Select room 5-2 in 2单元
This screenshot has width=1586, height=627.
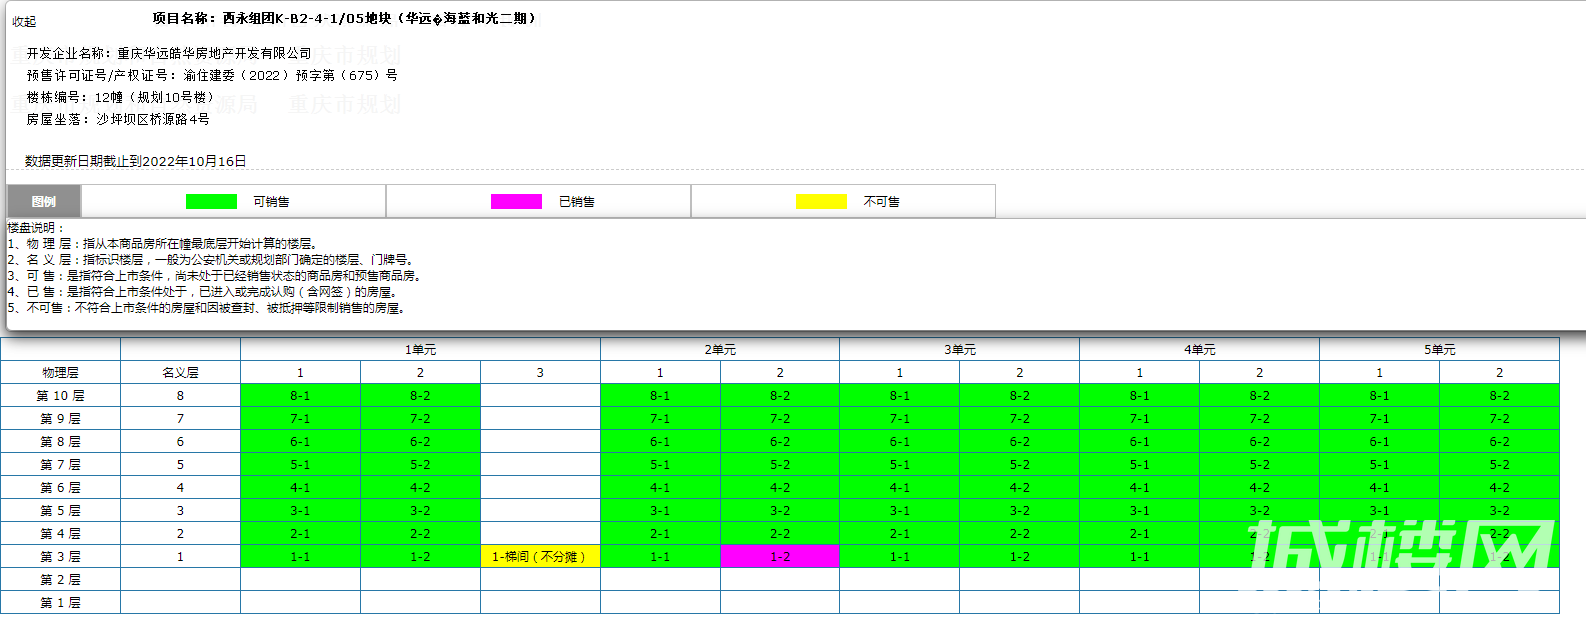pyautogui.click(x=780, y=465)
